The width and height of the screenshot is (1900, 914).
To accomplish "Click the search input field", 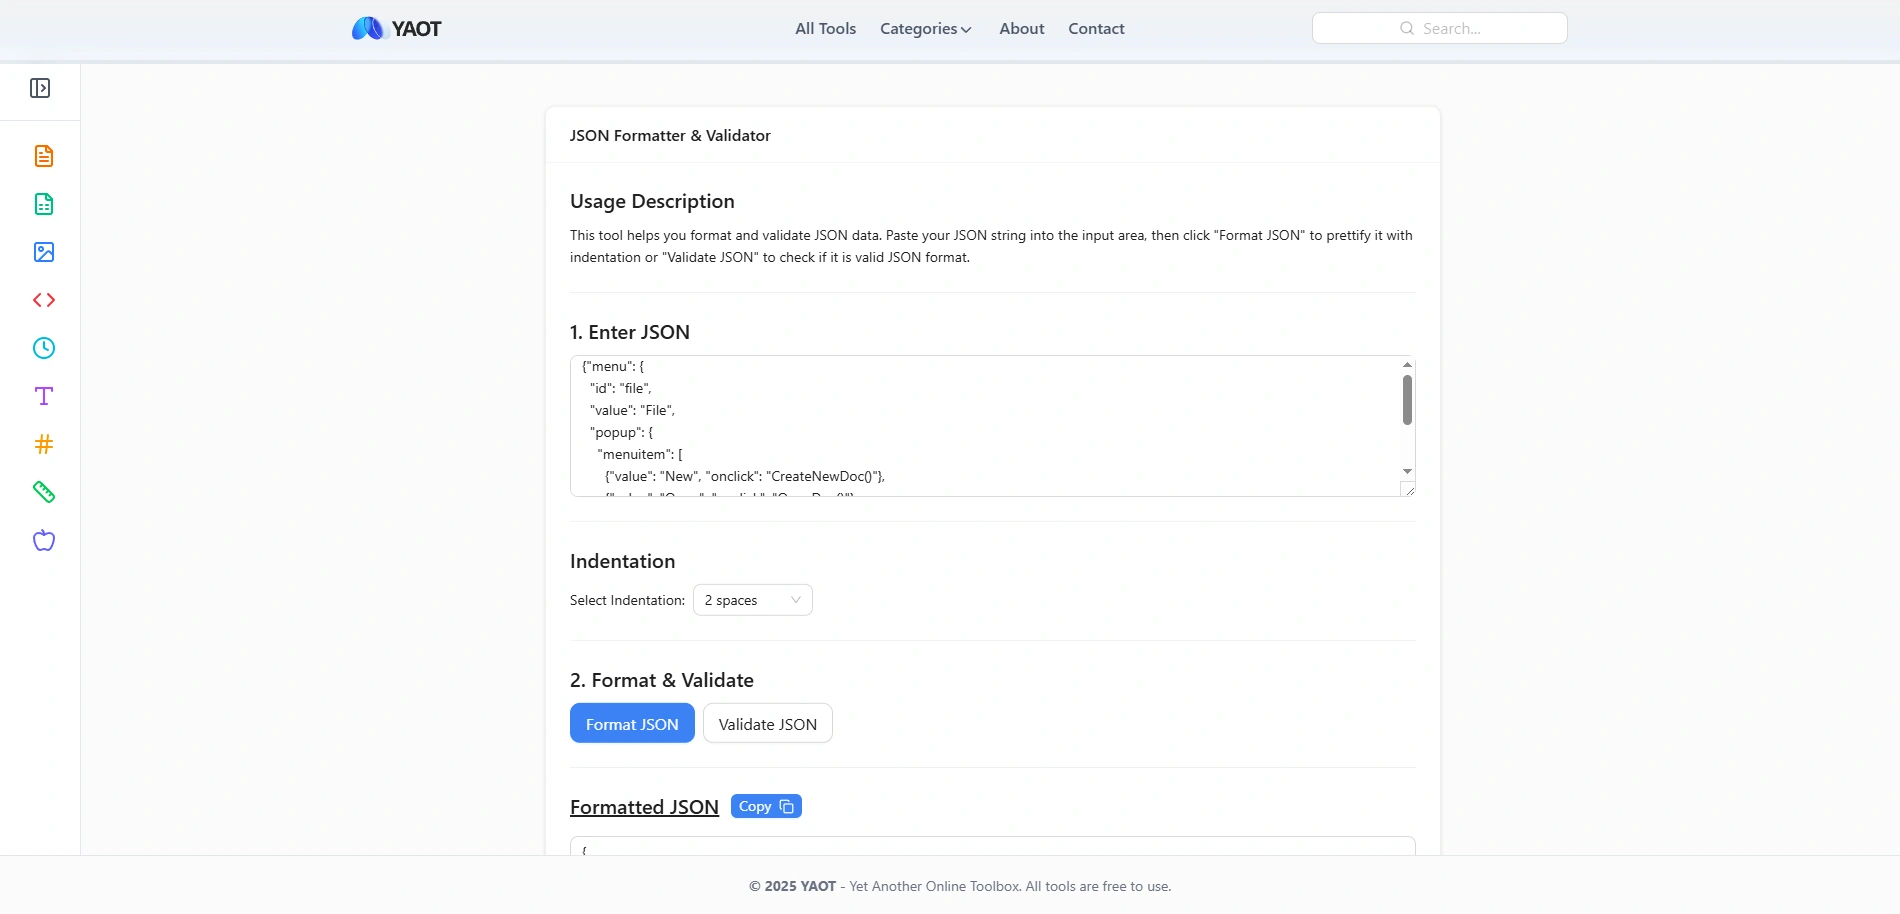I will (x=1439, y=28).
